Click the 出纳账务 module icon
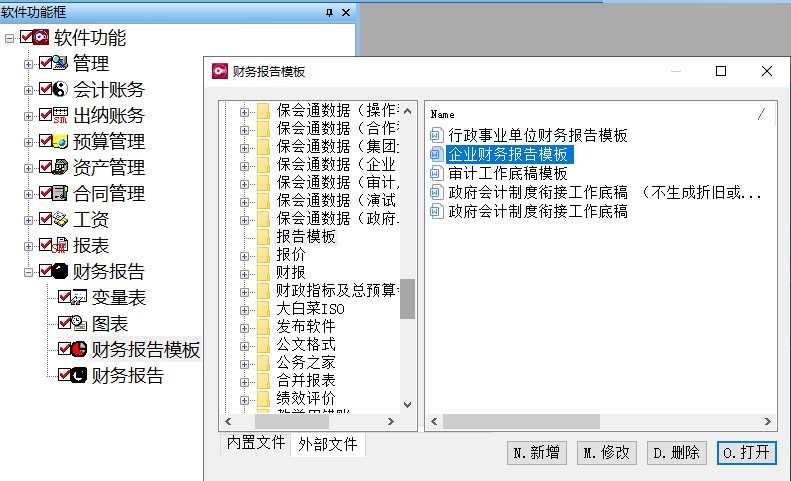The width and height of the screenshot is (791, 481). pyautogui.click(x=61, y=116)
